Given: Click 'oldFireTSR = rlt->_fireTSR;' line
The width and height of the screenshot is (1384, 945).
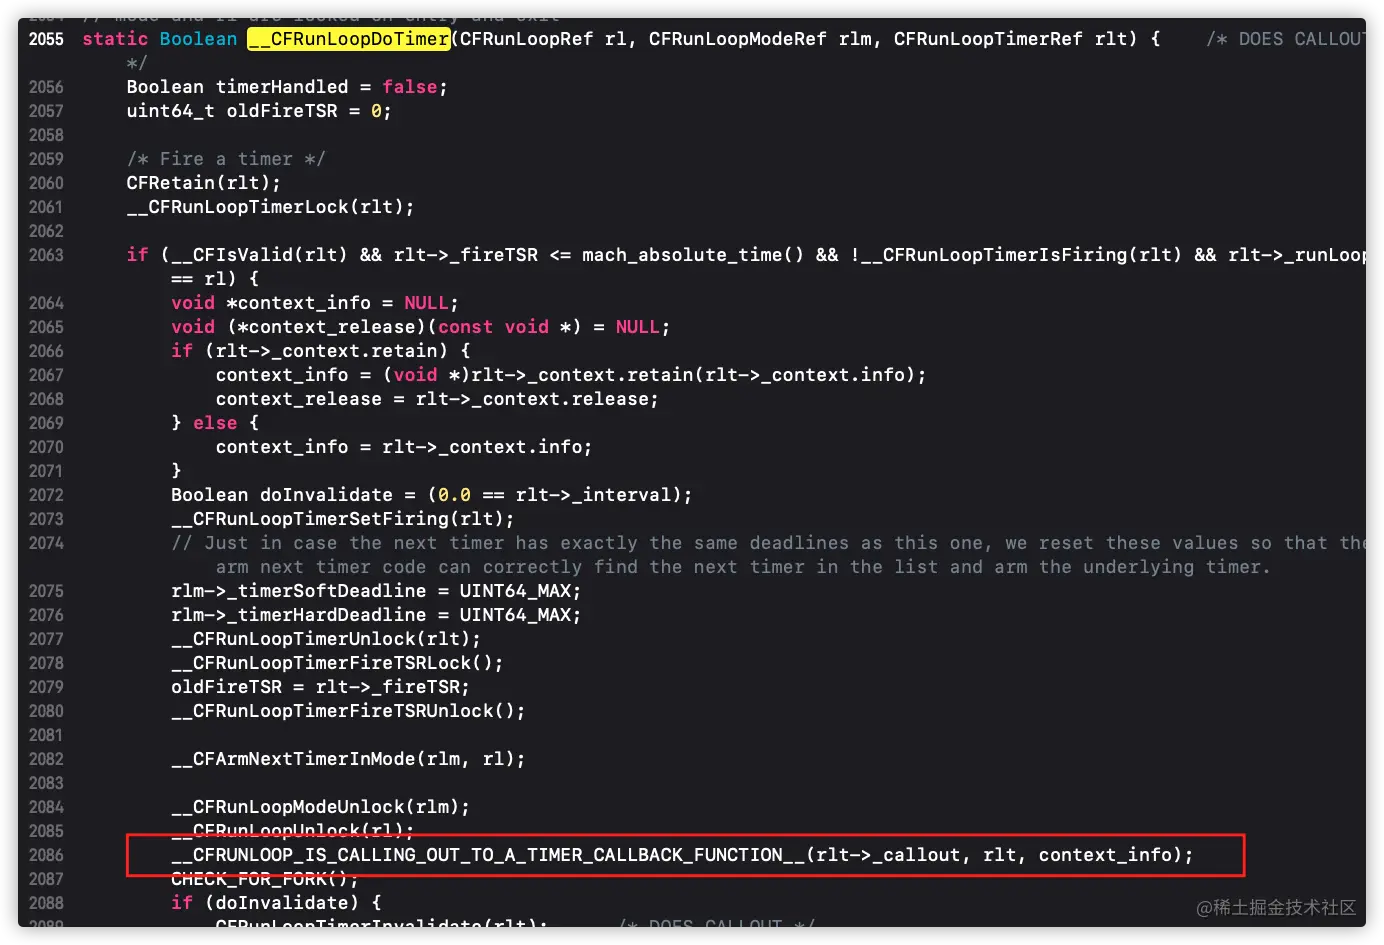Looking at the screenshot, I should 320,687.
